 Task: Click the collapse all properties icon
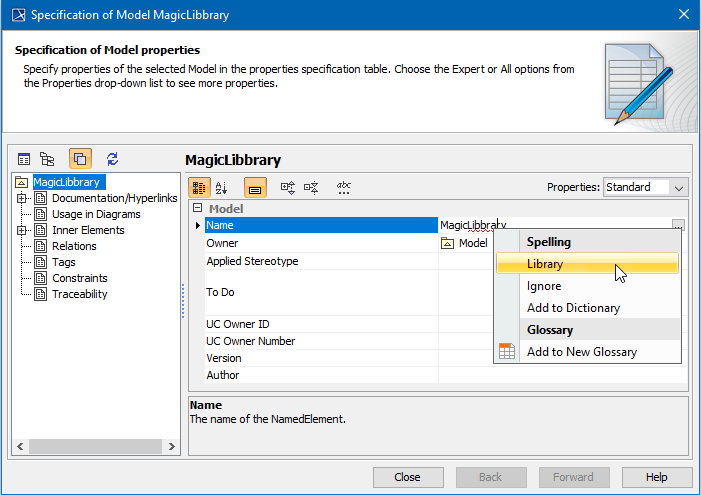click(x=311, y=187)
